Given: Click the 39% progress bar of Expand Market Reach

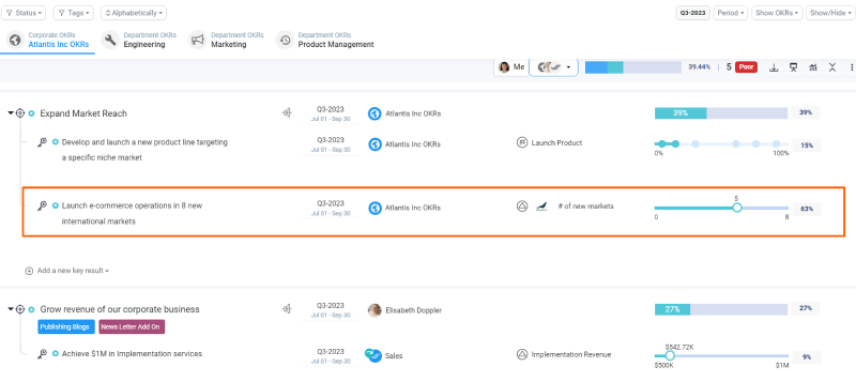Looking at the screenshot, I should click(721, 113).
